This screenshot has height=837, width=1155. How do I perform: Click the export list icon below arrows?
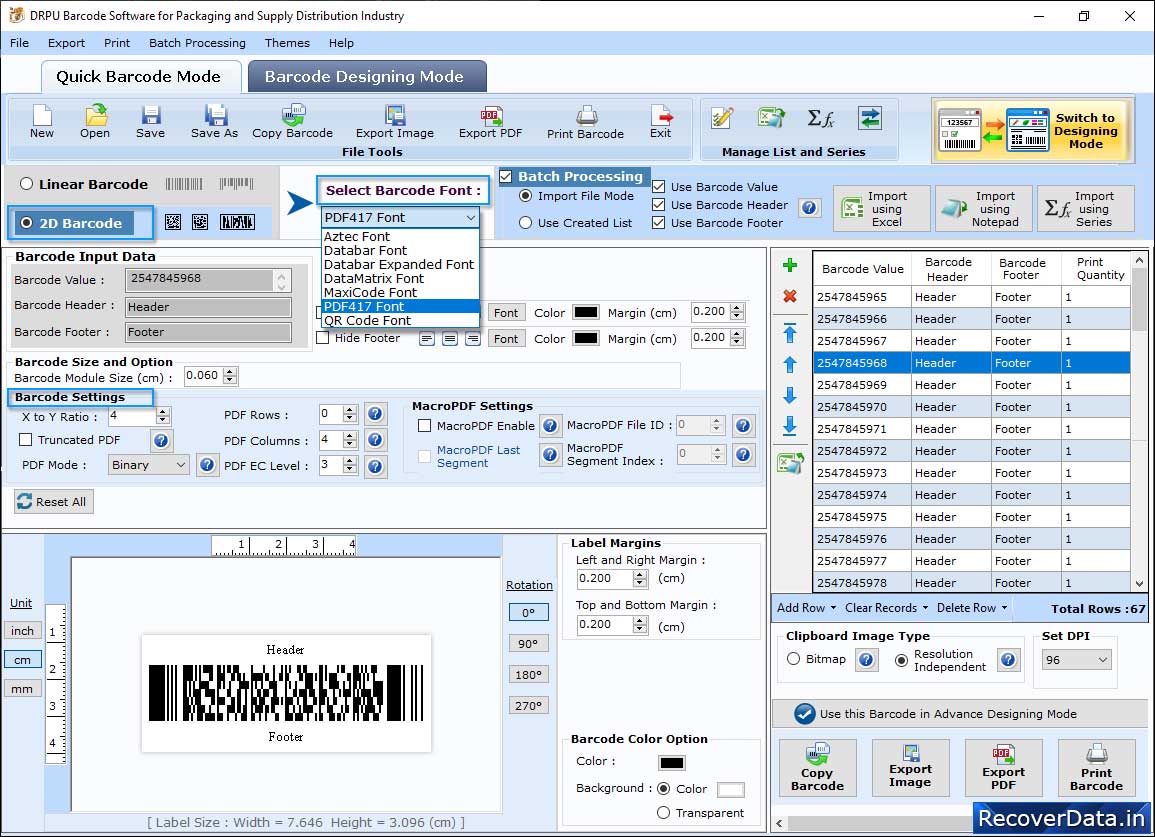click(790, 463)
